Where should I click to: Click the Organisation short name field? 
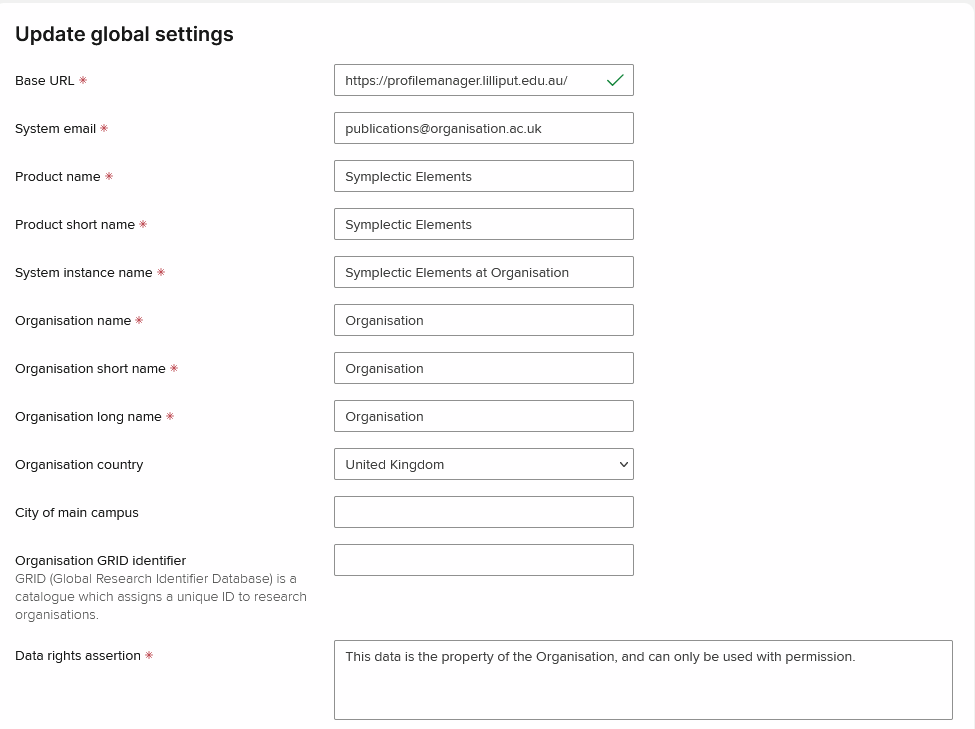[x=483, y=368]
